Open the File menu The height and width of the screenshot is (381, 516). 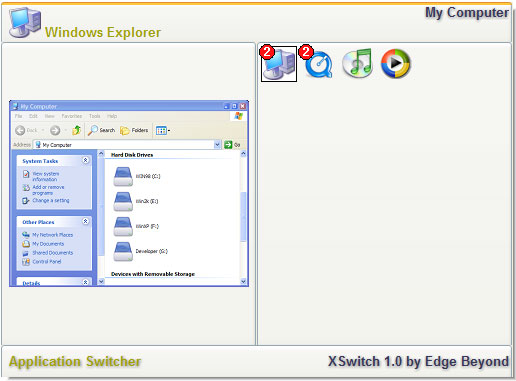pos(18,116)
